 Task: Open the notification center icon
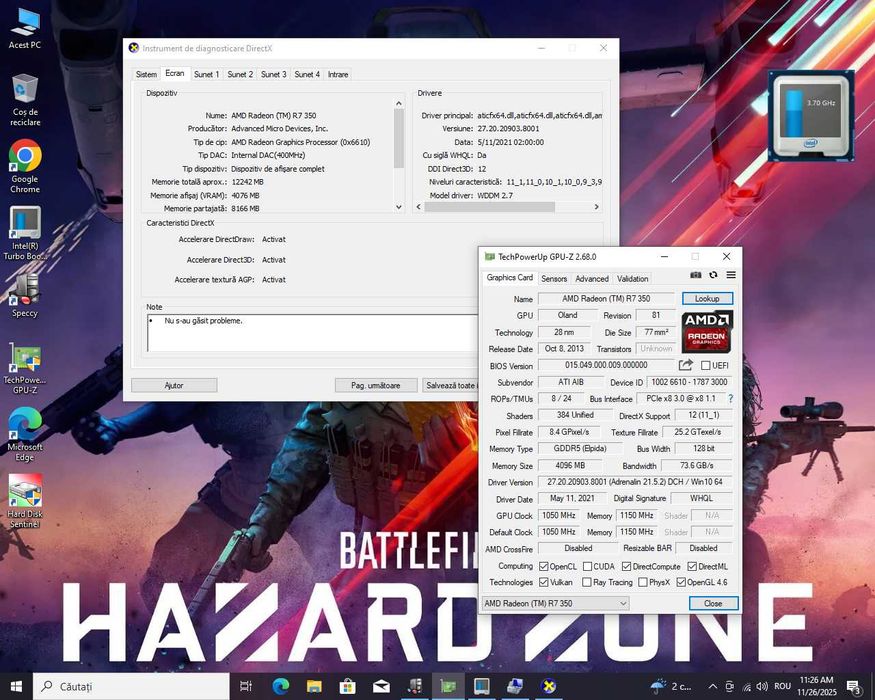(x=853, y=686)
